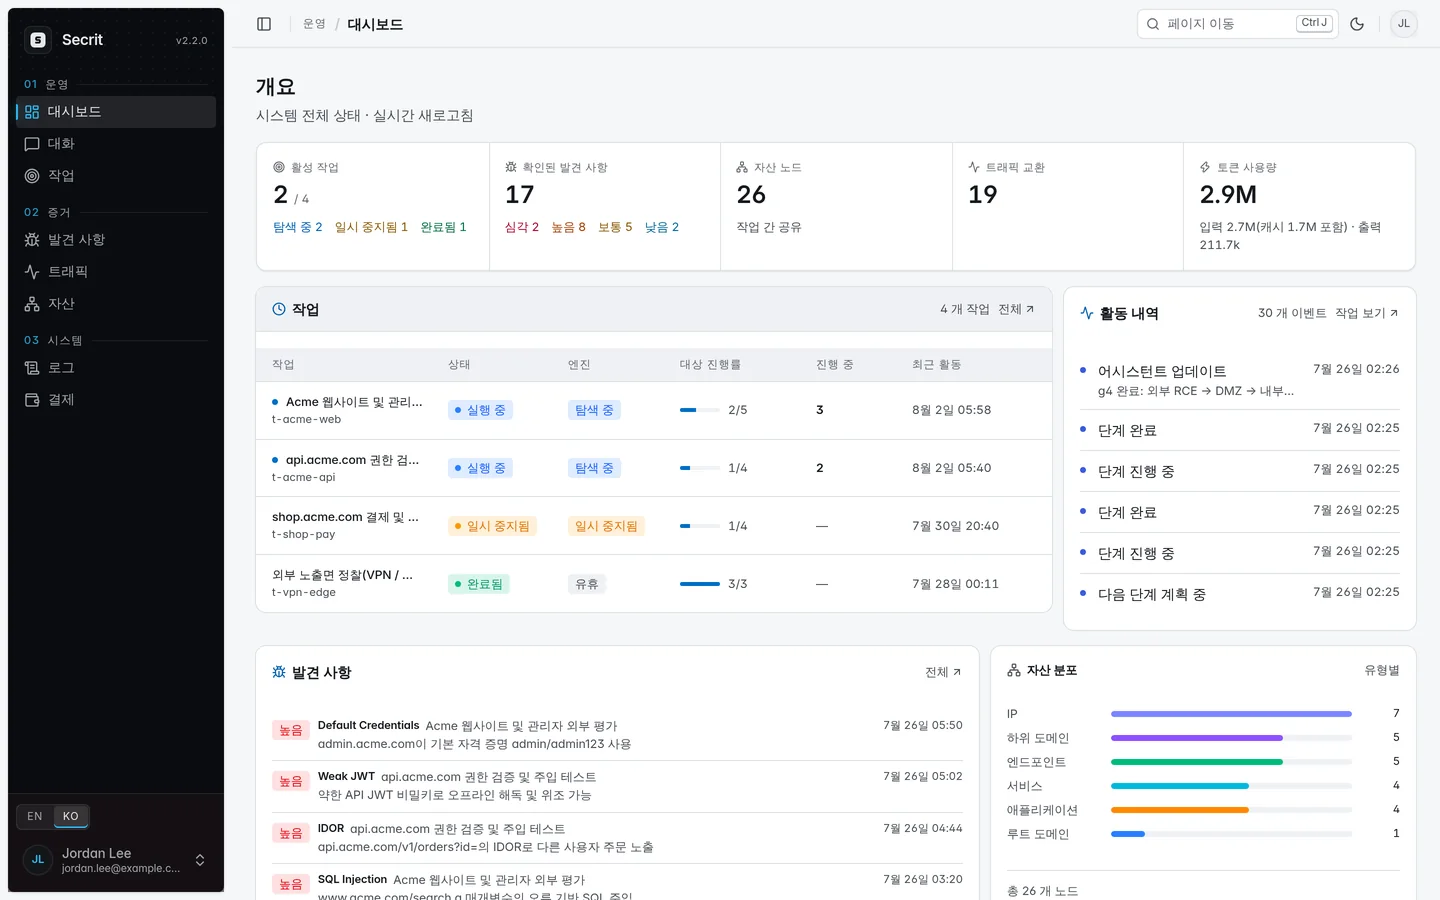This screenshot has height=900, width=1440.
Task: Open the 어시스턴트 업데이트 activity event
Action: point(1240,380)
